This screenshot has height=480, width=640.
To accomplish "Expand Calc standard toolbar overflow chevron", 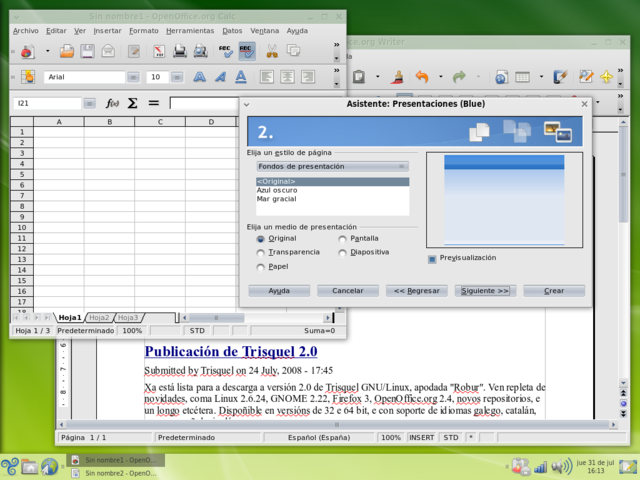I will (x=336, y=45).
